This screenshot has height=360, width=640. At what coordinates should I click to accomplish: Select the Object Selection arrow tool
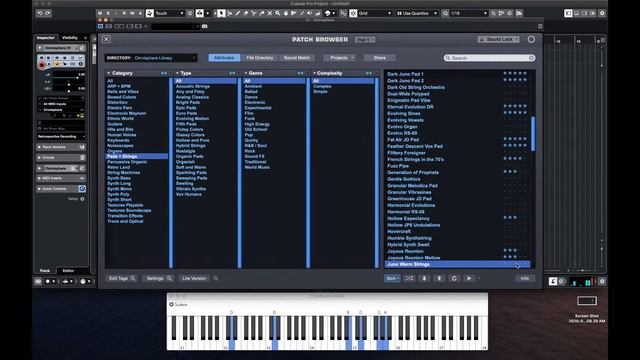tap(221, 13)
